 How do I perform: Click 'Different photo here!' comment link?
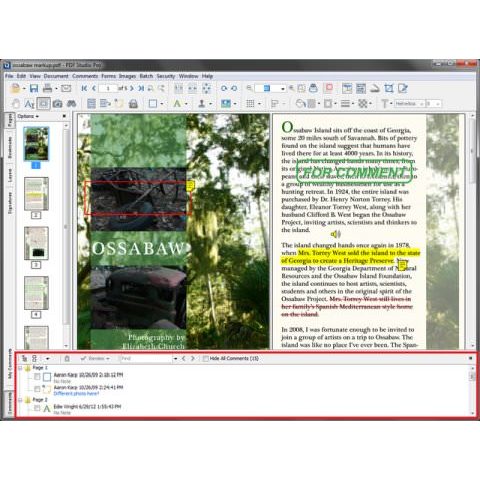coord(76,393)
